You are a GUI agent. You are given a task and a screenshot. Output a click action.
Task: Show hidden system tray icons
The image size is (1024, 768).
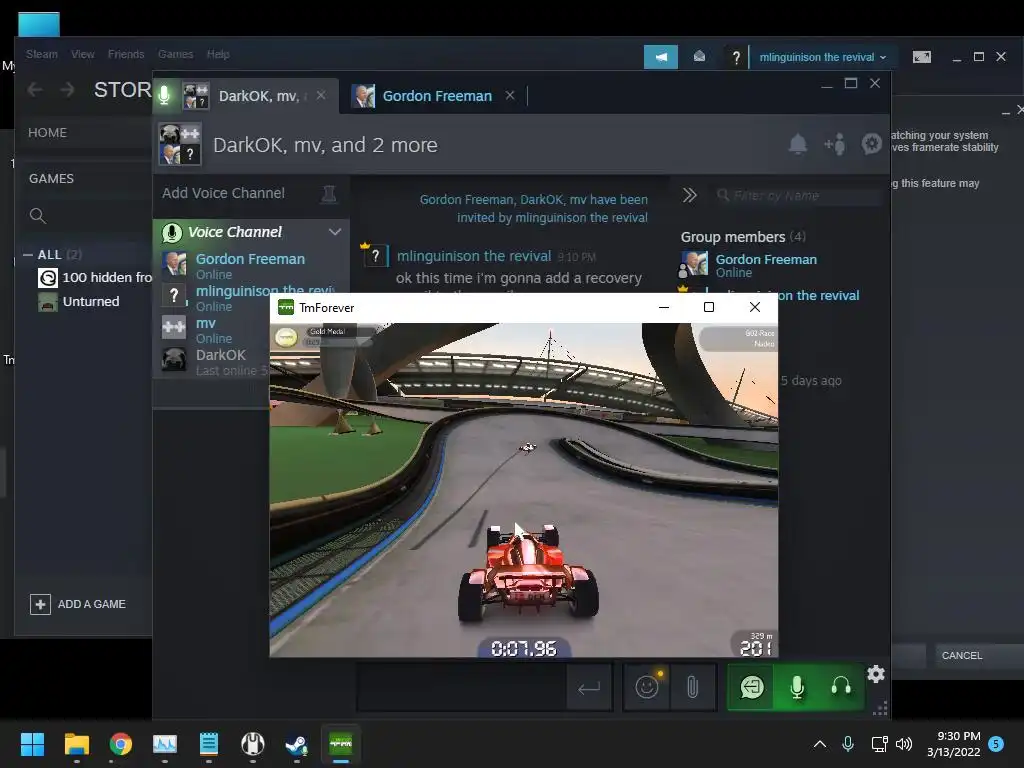pyautogui.click(x=820, y=744)
